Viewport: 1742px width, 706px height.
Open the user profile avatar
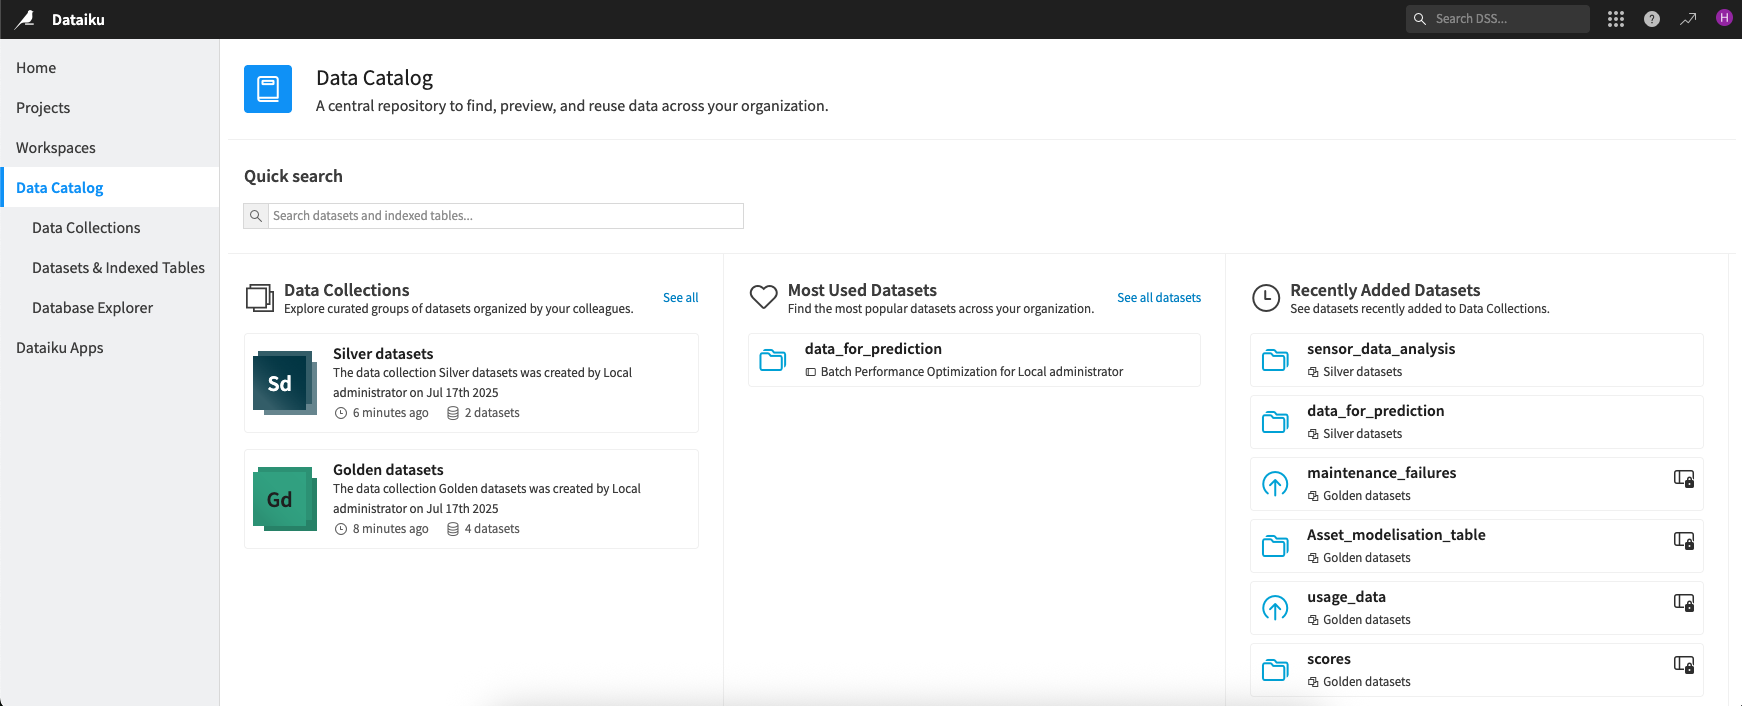(x=1724, y=18)
